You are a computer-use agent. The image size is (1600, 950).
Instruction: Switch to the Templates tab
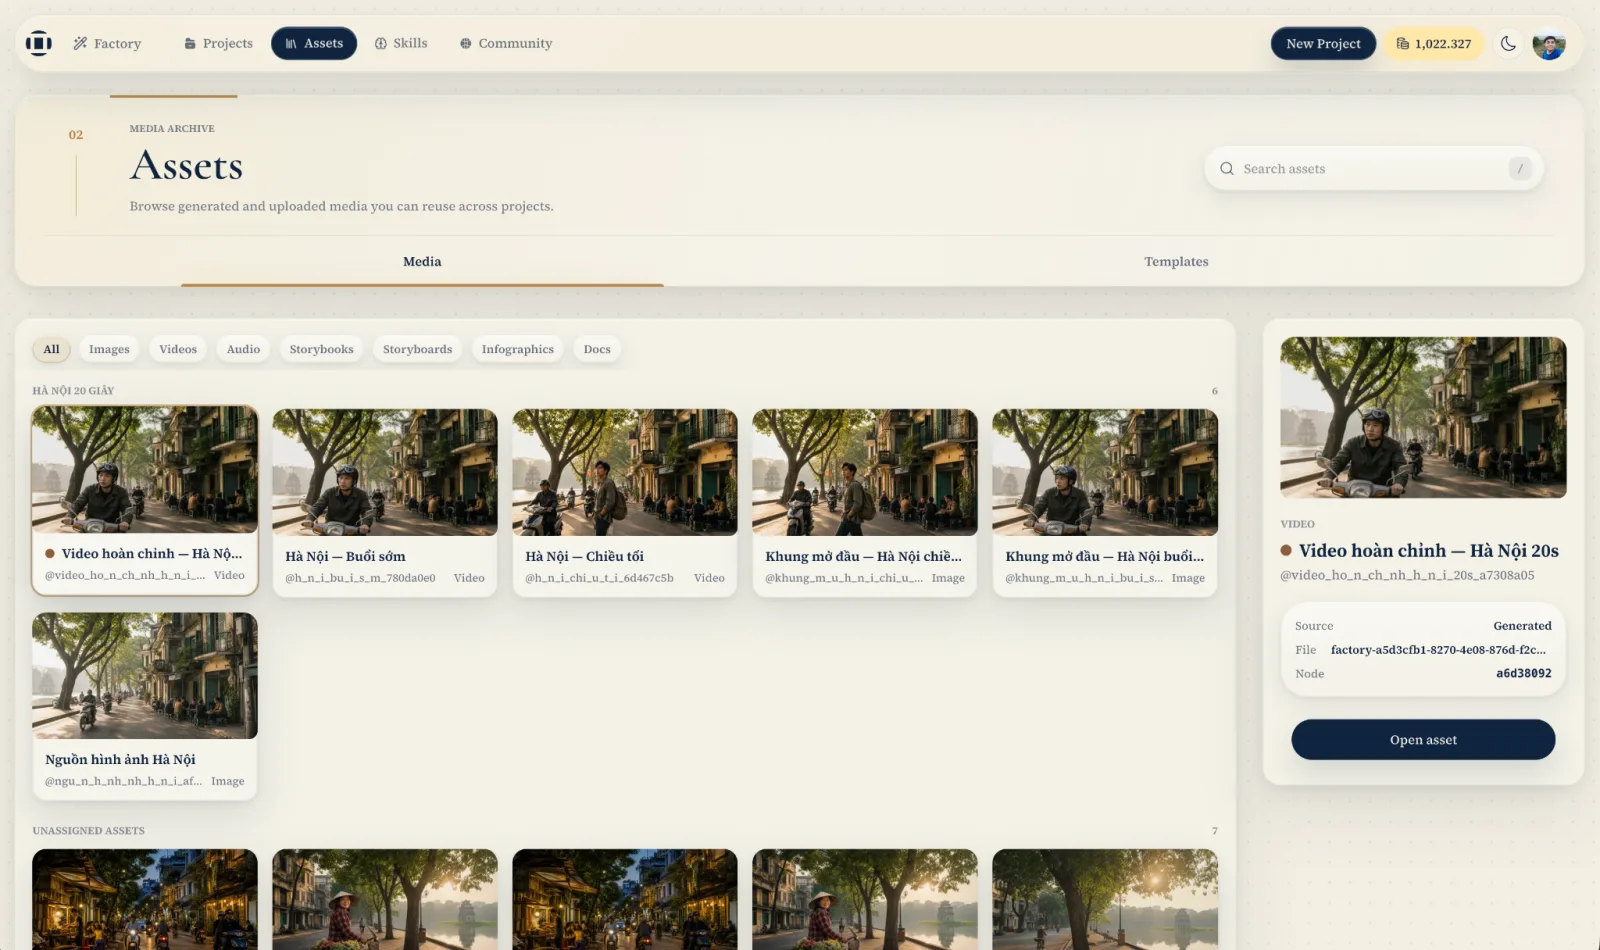[x=1176, y=261]
